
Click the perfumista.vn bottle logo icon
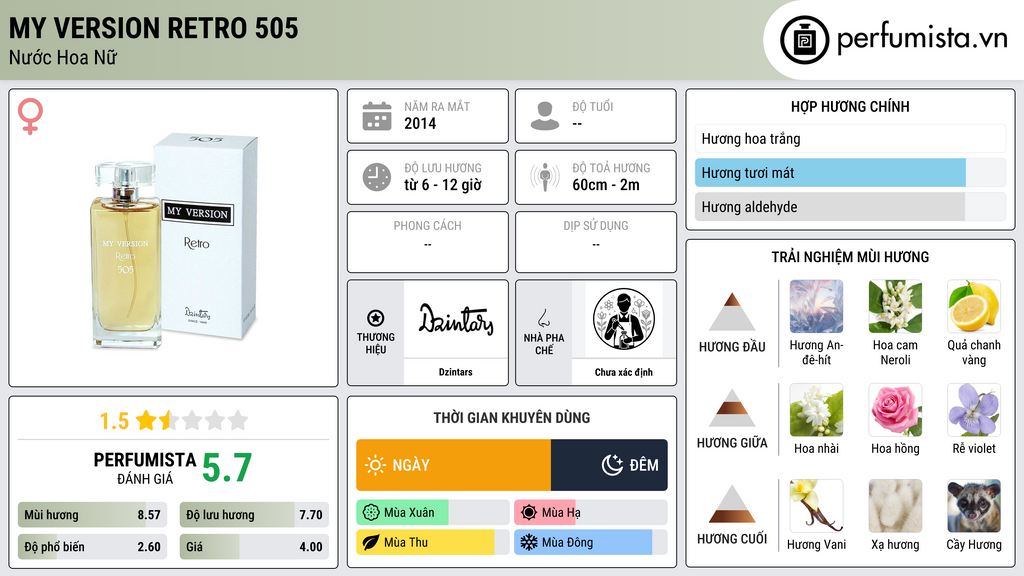[804, 40]
